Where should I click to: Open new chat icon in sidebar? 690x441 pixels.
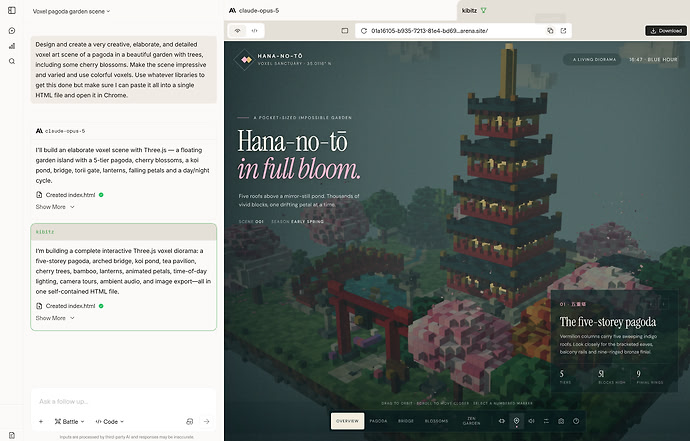(12, 30)
